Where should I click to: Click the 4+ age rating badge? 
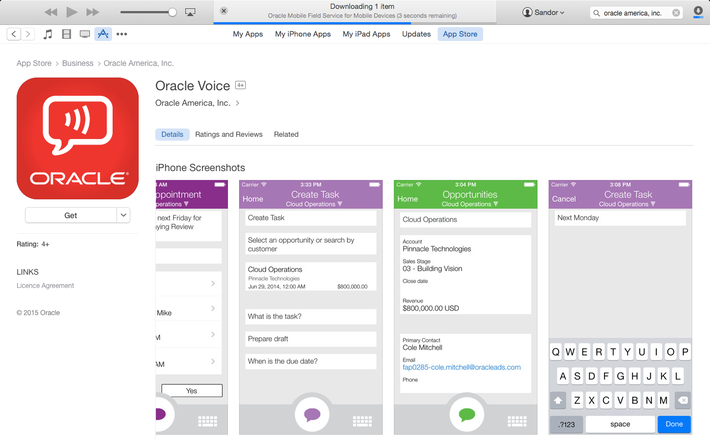(x=240, y=85)
